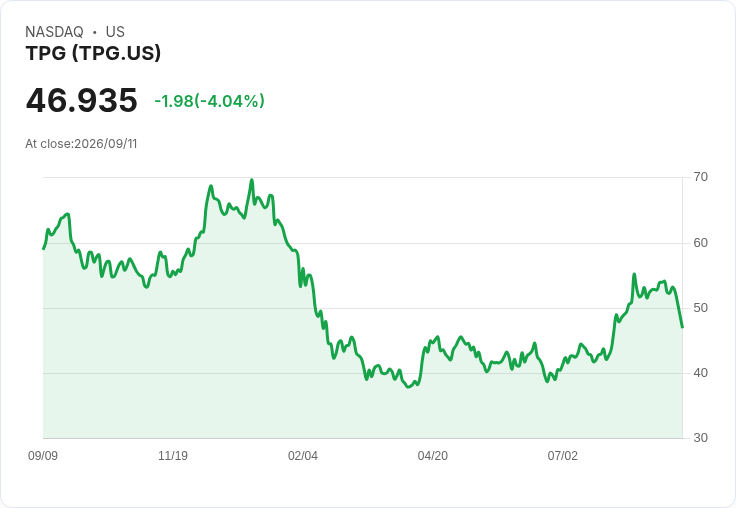Click the chart line's starting point

[43, 249]
